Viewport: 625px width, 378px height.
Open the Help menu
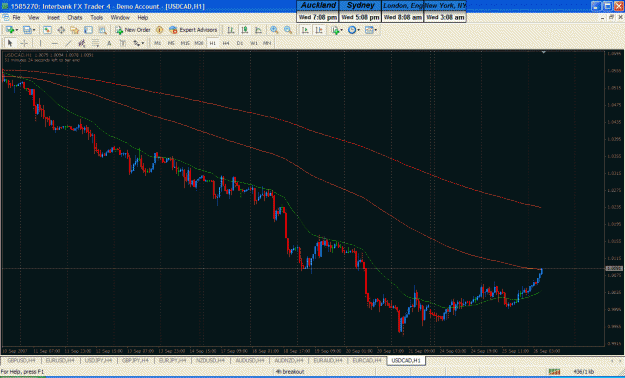coord(143,18)
